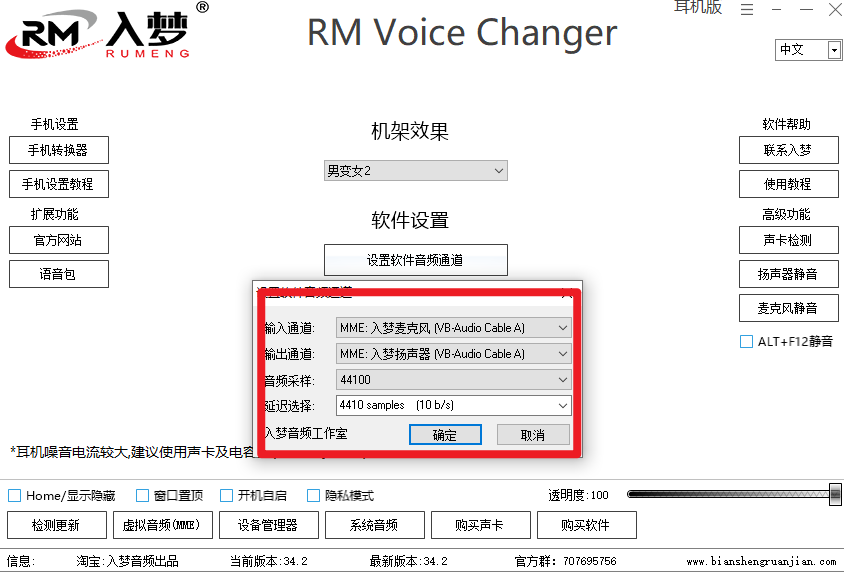This screenshot has height=572, width=844.
Task: Open 使用教程
Action: click(x=789, y=184)
